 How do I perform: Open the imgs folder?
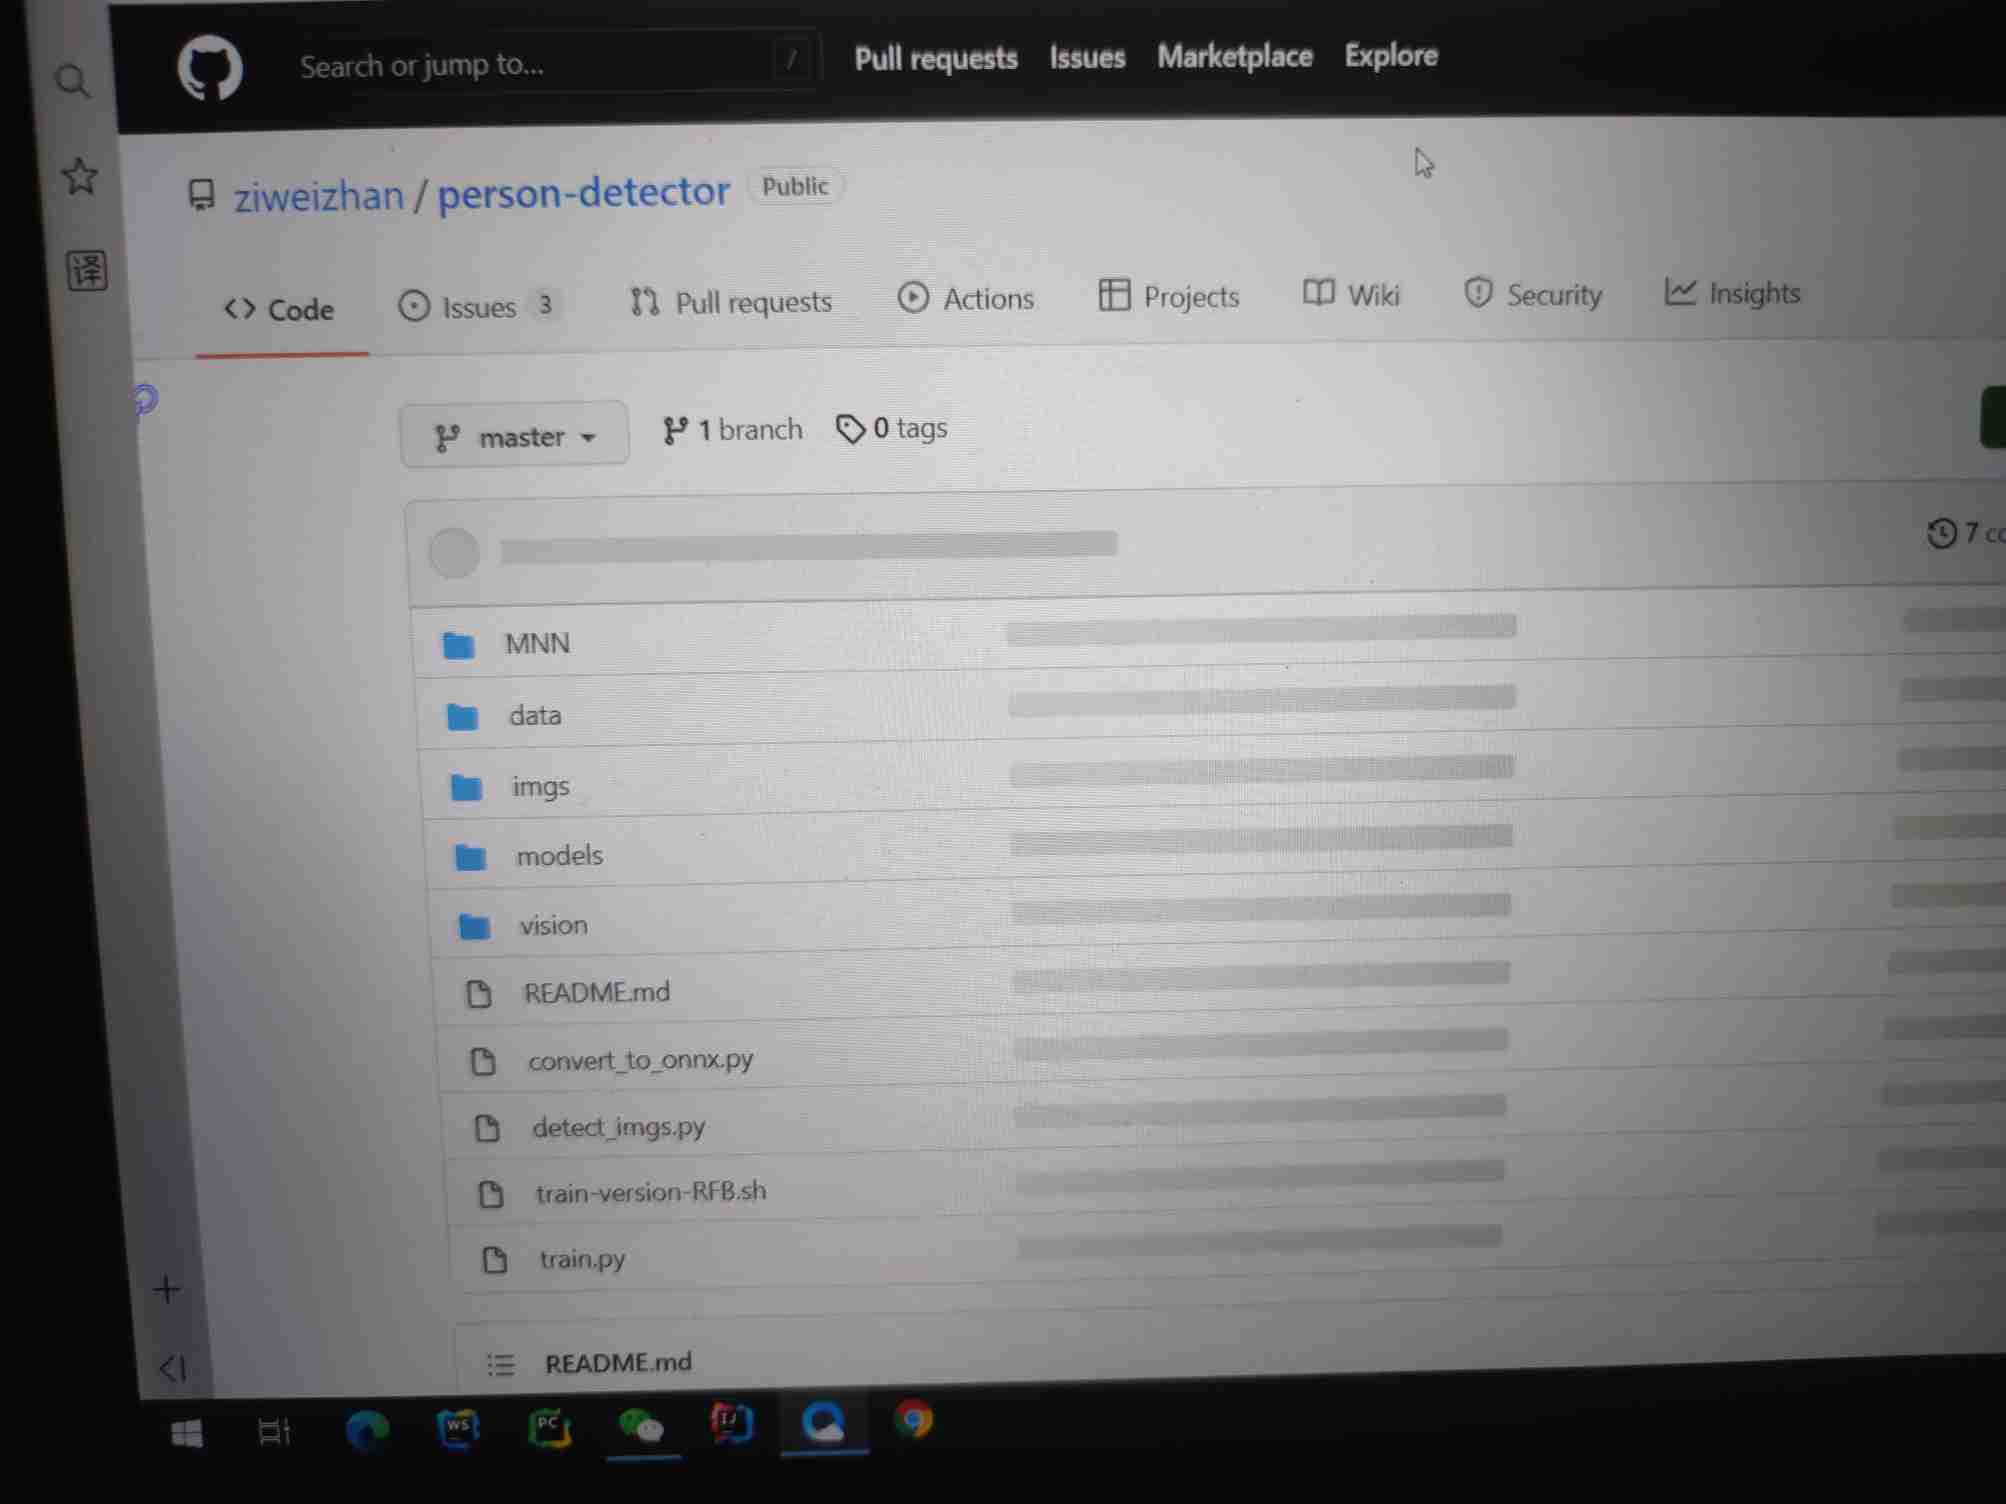click(540, 786)
